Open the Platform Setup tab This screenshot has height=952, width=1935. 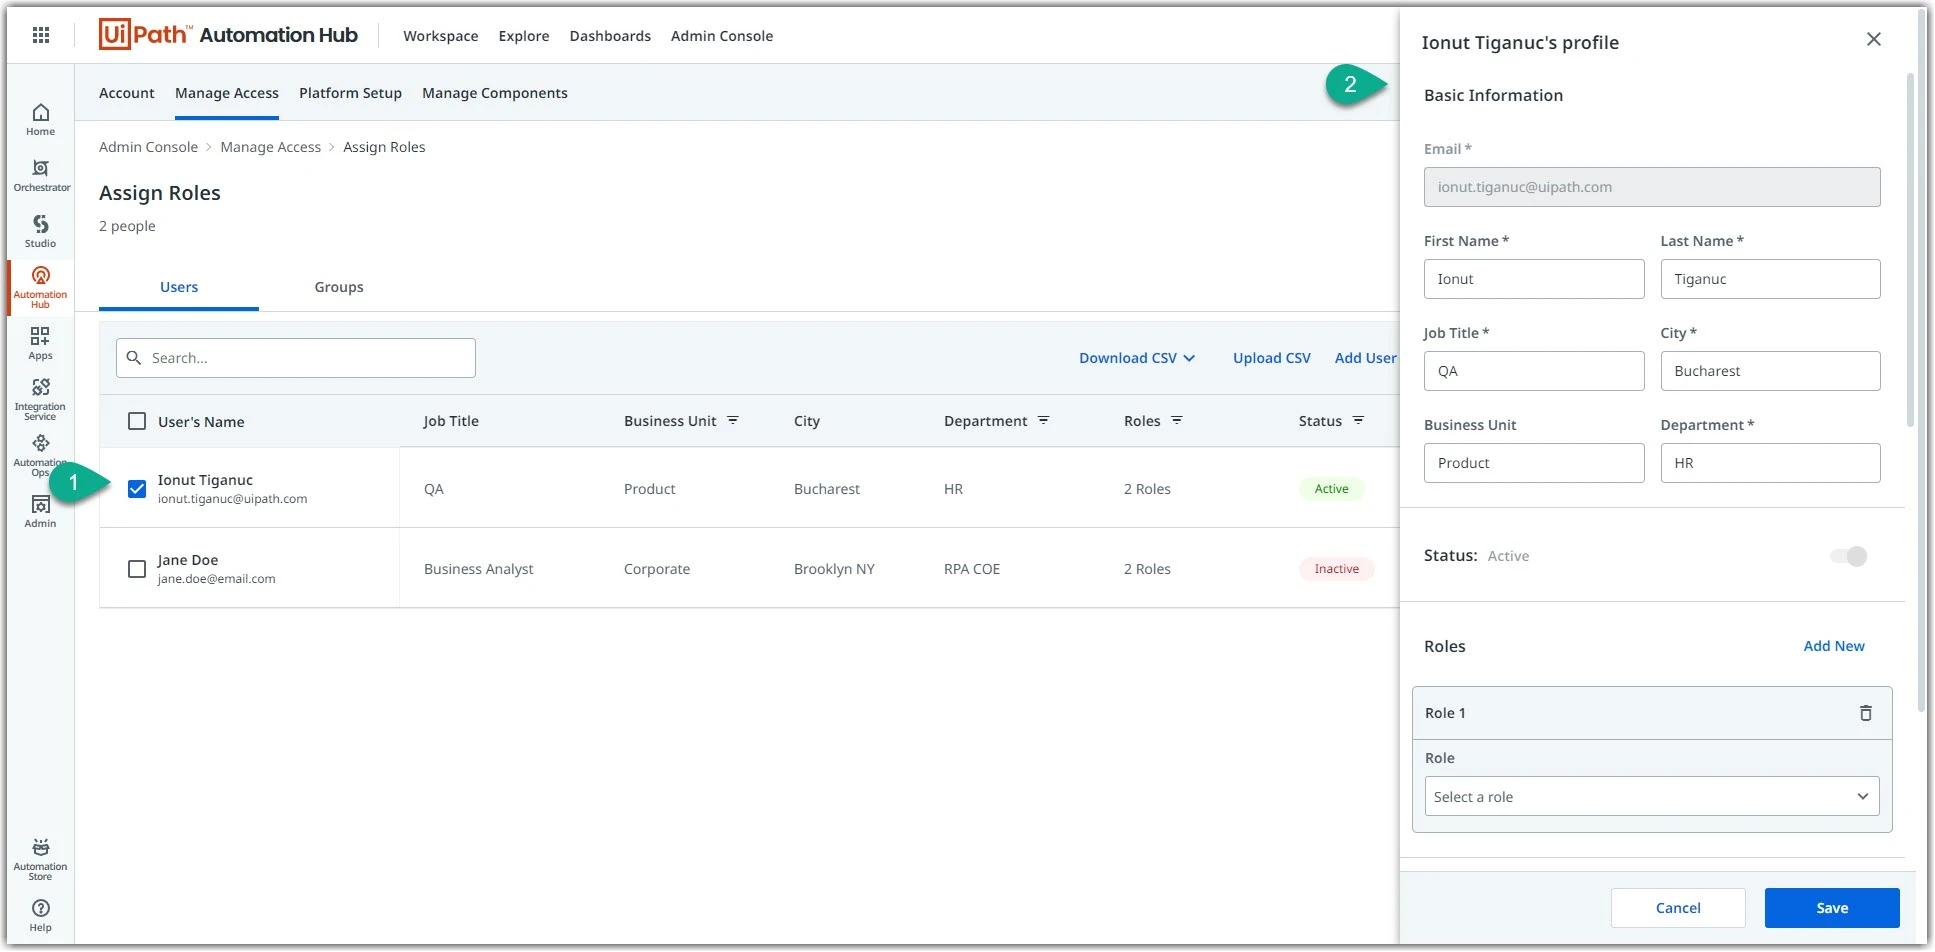click(350, 93)
